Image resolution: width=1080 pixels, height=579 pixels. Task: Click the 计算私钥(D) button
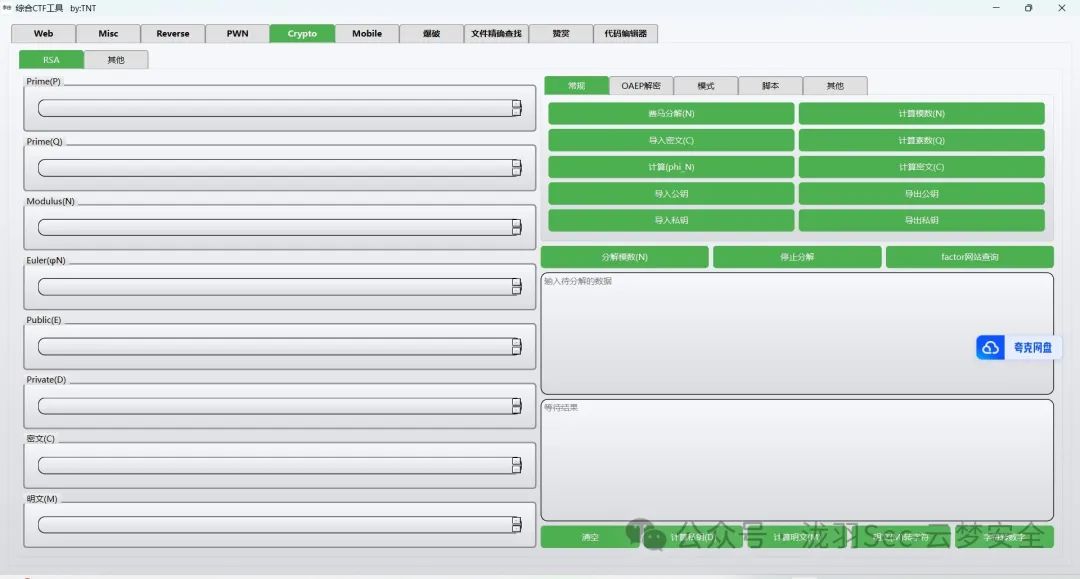694,537
